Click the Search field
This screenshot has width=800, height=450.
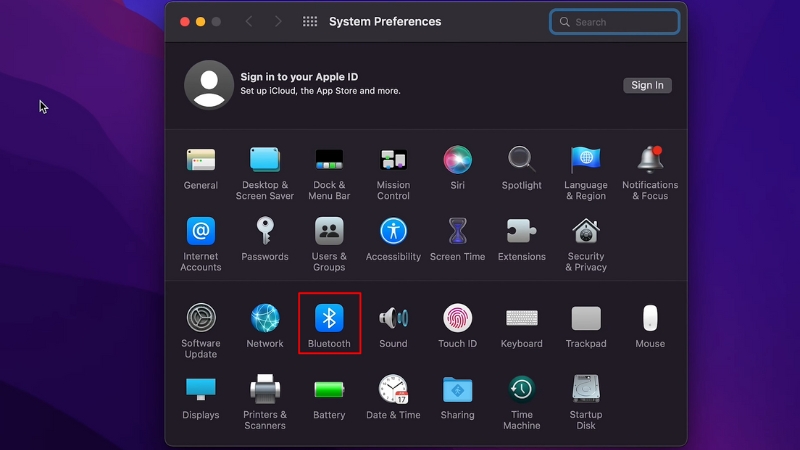coord(615,22)
